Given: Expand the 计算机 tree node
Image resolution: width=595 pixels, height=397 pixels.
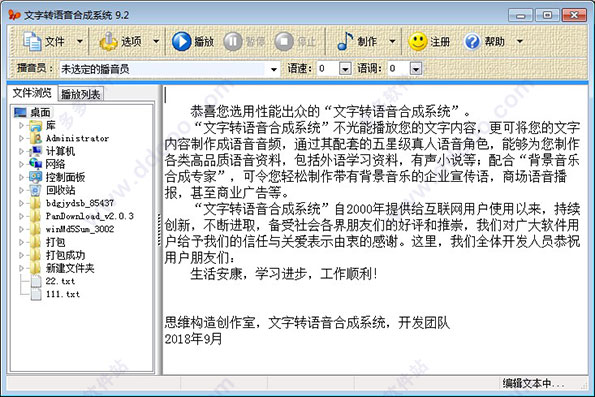Looking at the screenshot, I should pos(21,151).
